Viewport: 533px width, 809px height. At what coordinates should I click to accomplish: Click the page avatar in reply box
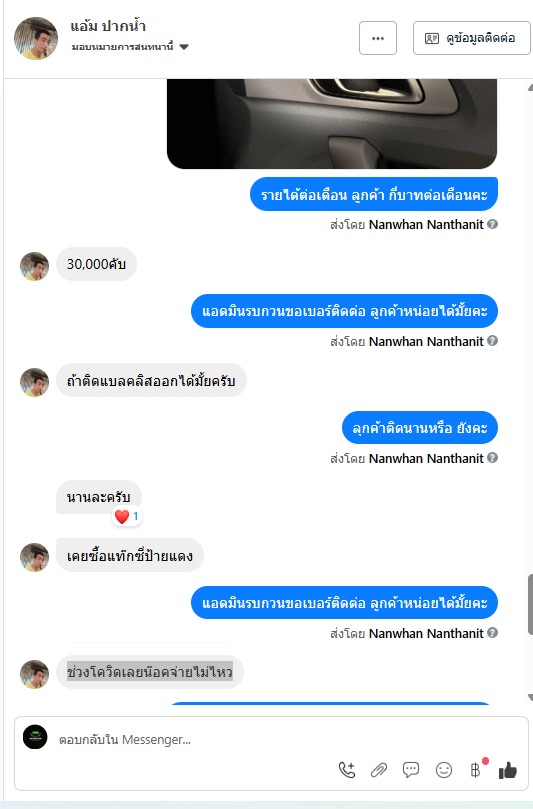pos(35,737)
